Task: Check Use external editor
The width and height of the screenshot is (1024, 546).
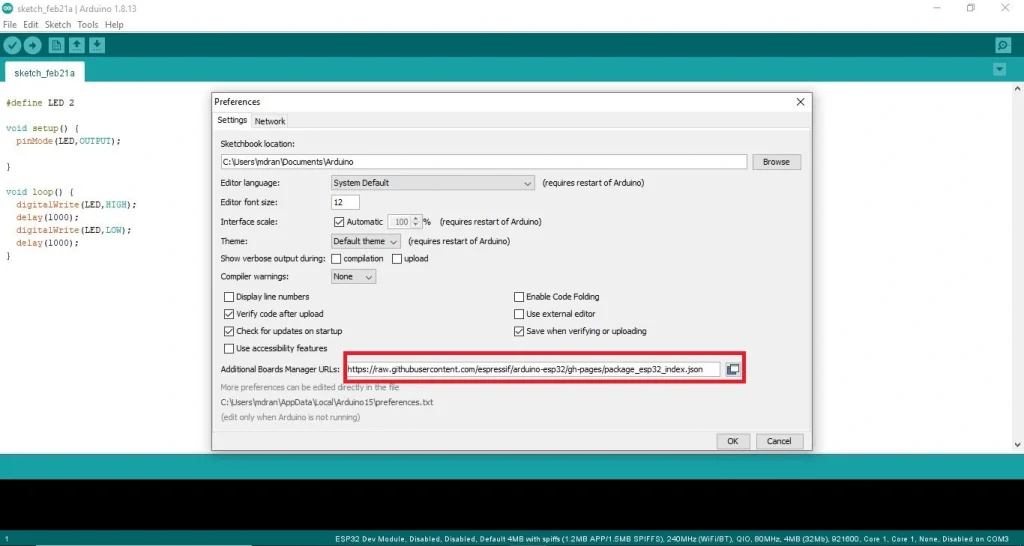Action: point(519,314)
